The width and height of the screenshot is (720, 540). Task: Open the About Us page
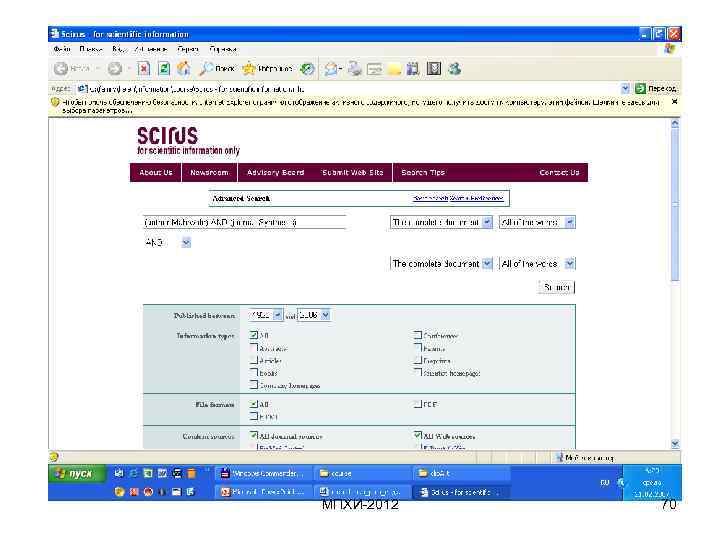point(156,173)
